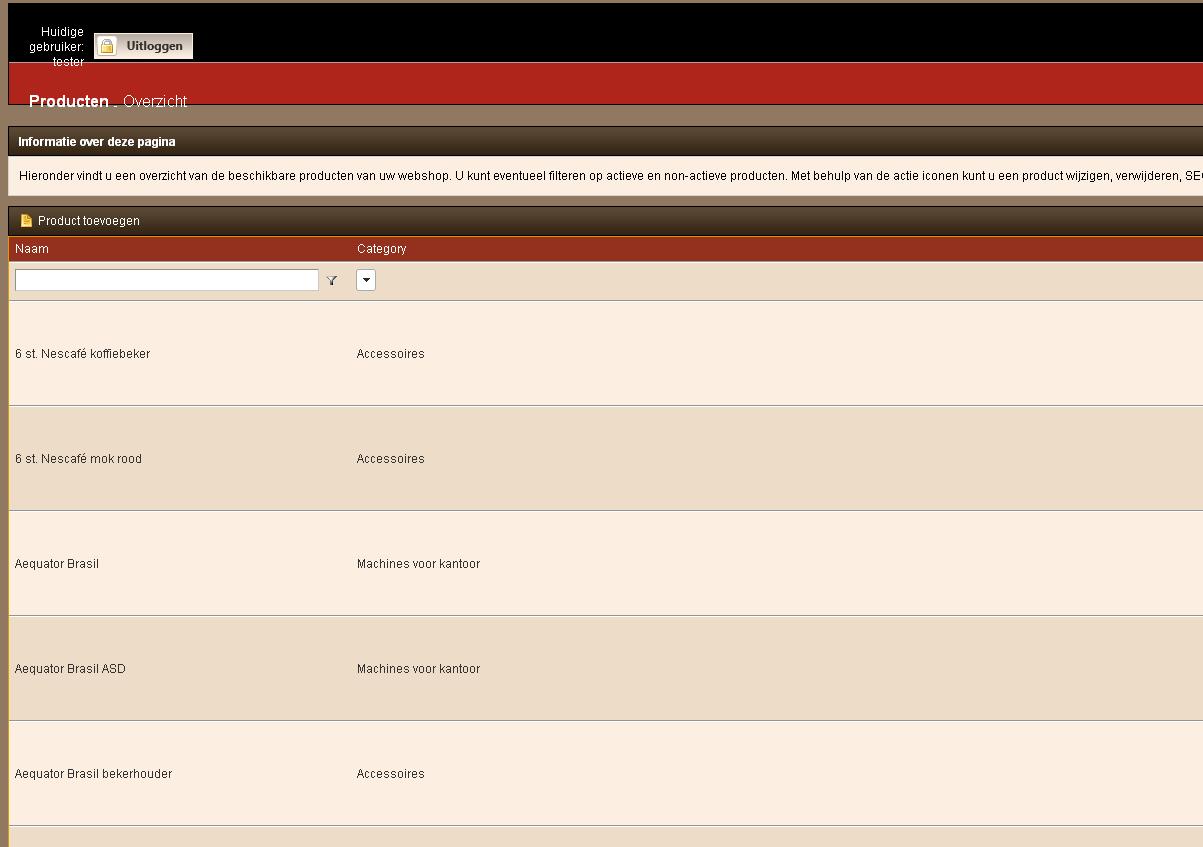Focus the Naam filter text field
Image resolution: width=1203 pixels, height=847 pixels.
pos(167,280)
